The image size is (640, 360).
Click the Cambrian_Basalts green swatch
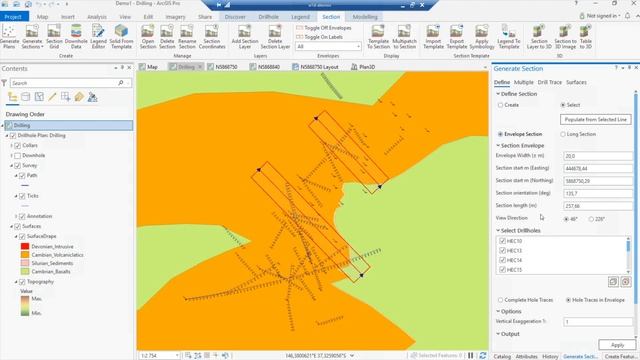25,271
